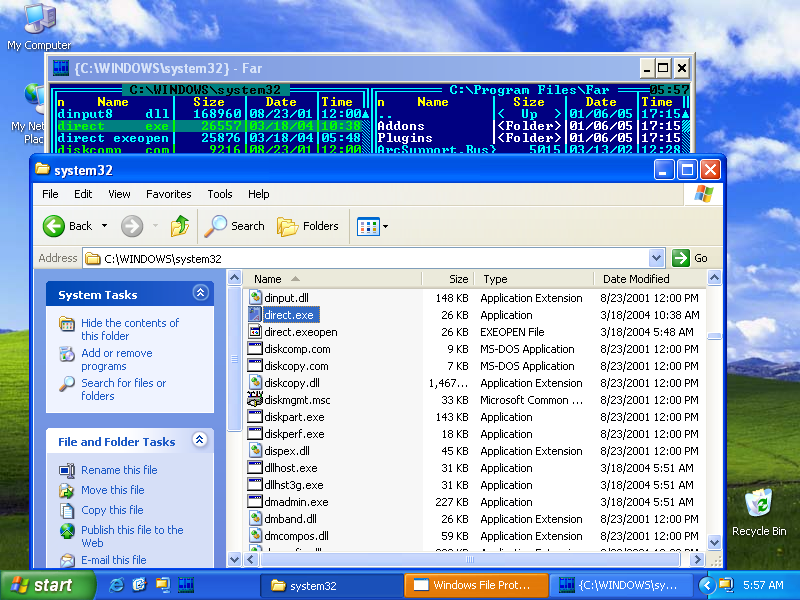The image size is (800, 600).
Task: Open the File menu
Action: 50,194
